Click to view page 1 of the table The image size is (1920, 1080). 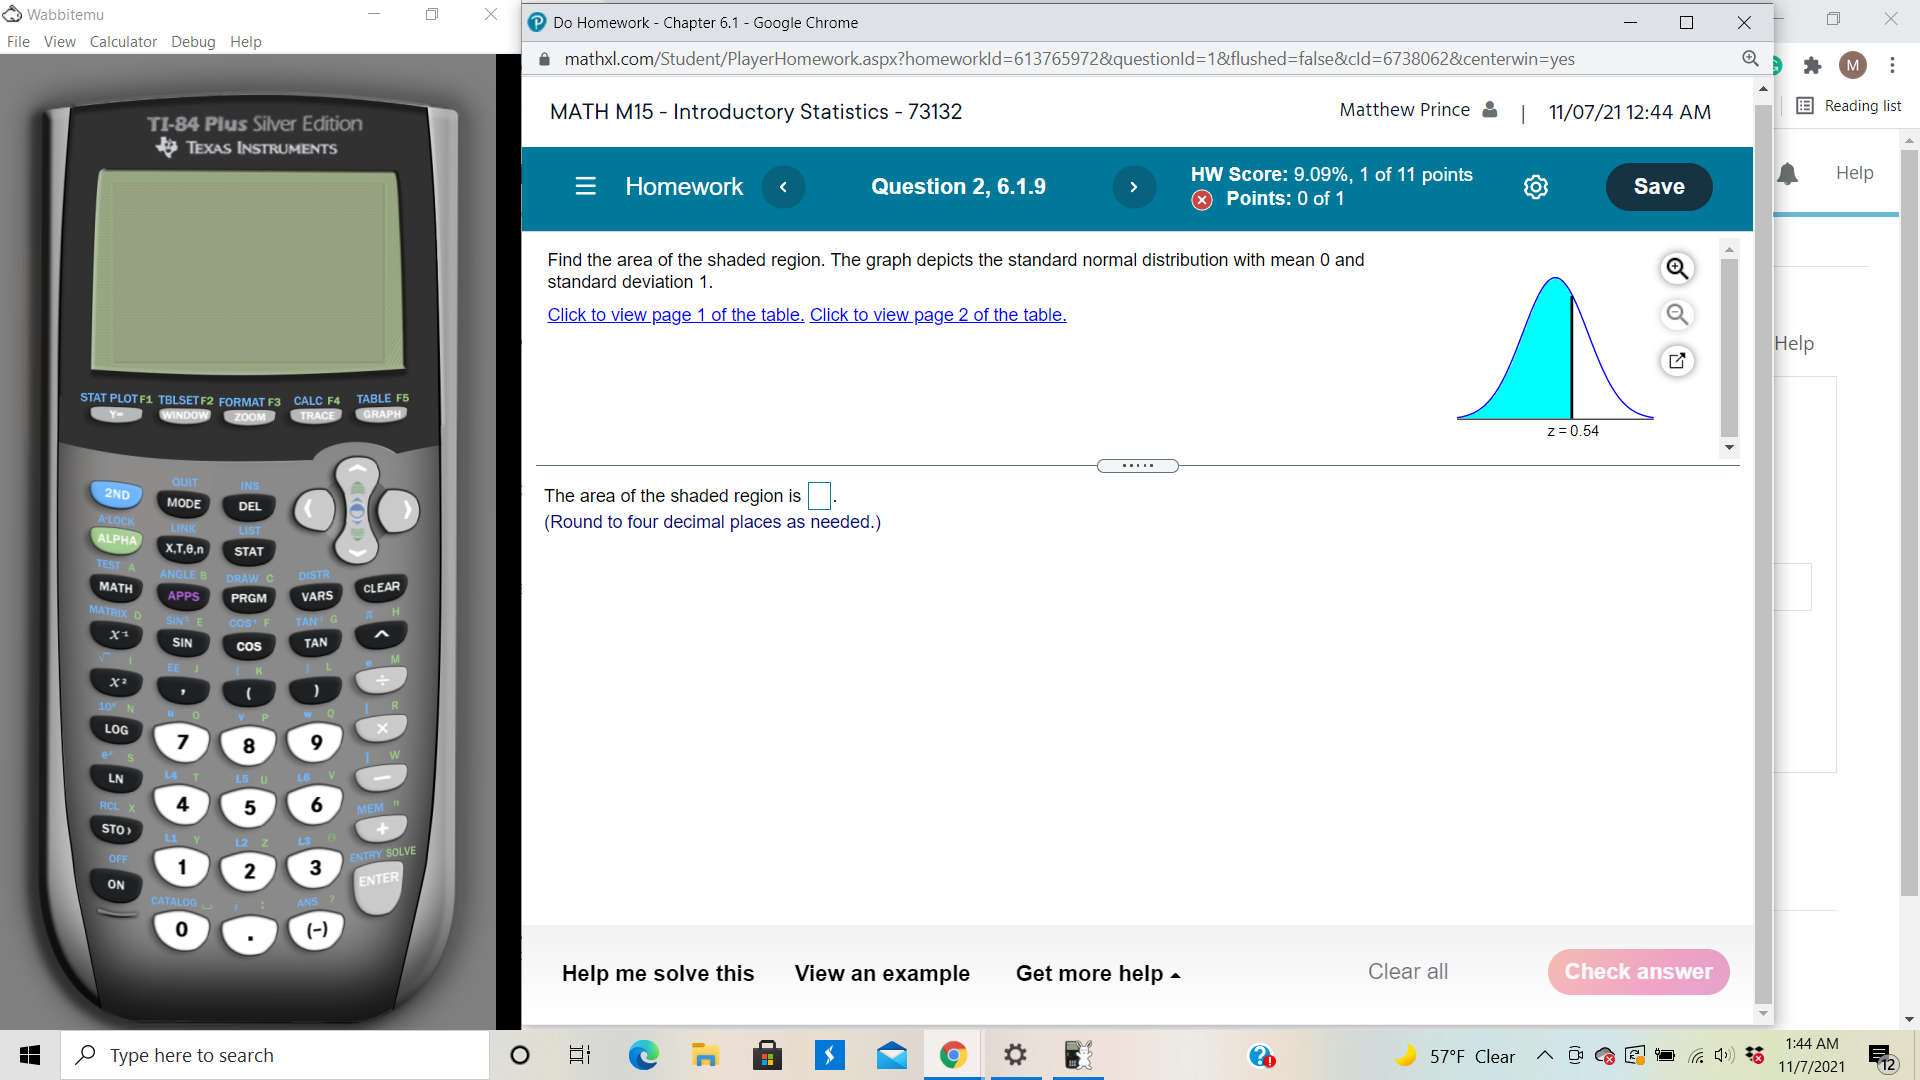675,315
